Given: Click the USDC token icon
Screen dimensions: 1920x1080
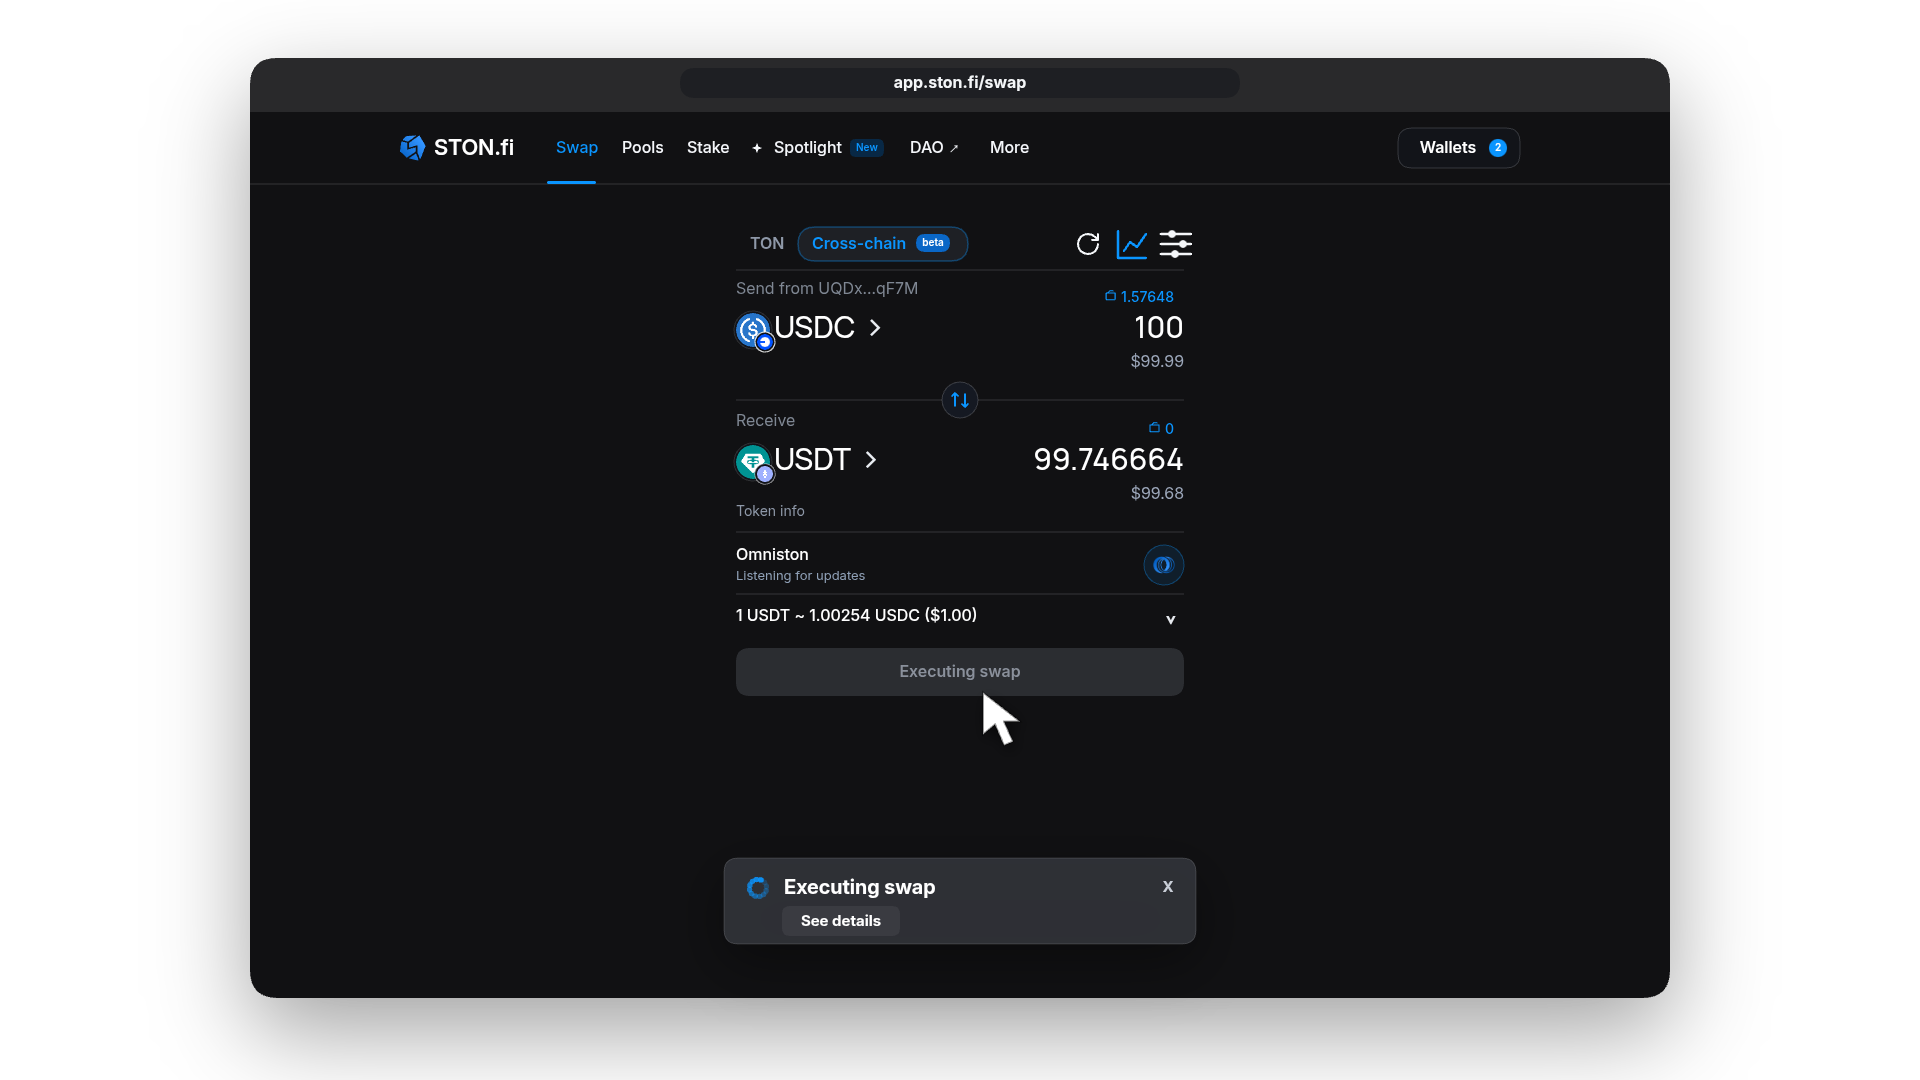Looking at the screenshot, I should [754, 330].
